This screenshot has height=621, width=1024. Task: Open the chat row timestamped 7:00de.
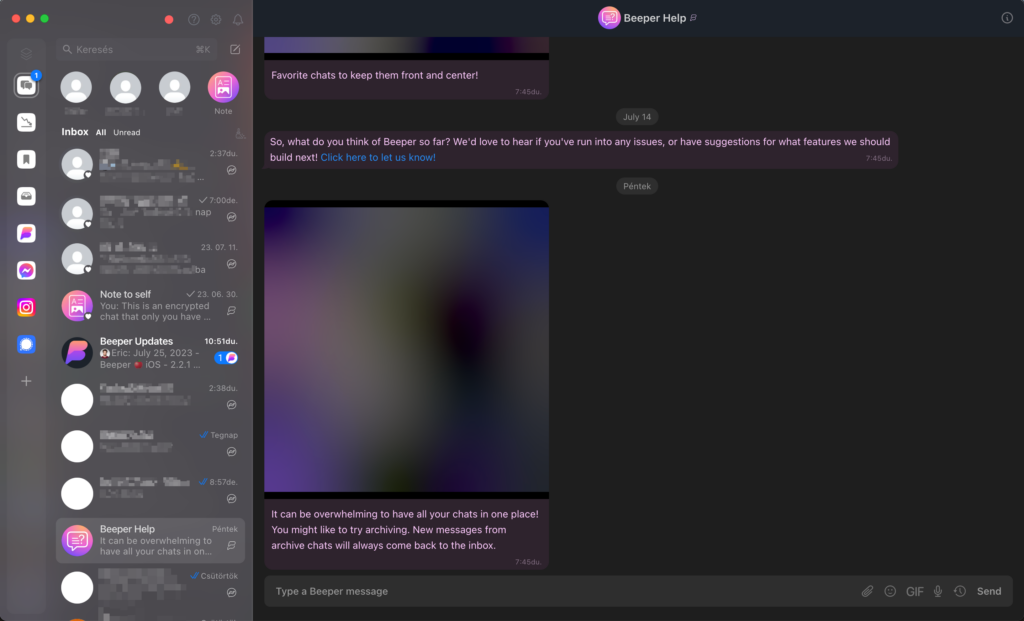(150, 212)
